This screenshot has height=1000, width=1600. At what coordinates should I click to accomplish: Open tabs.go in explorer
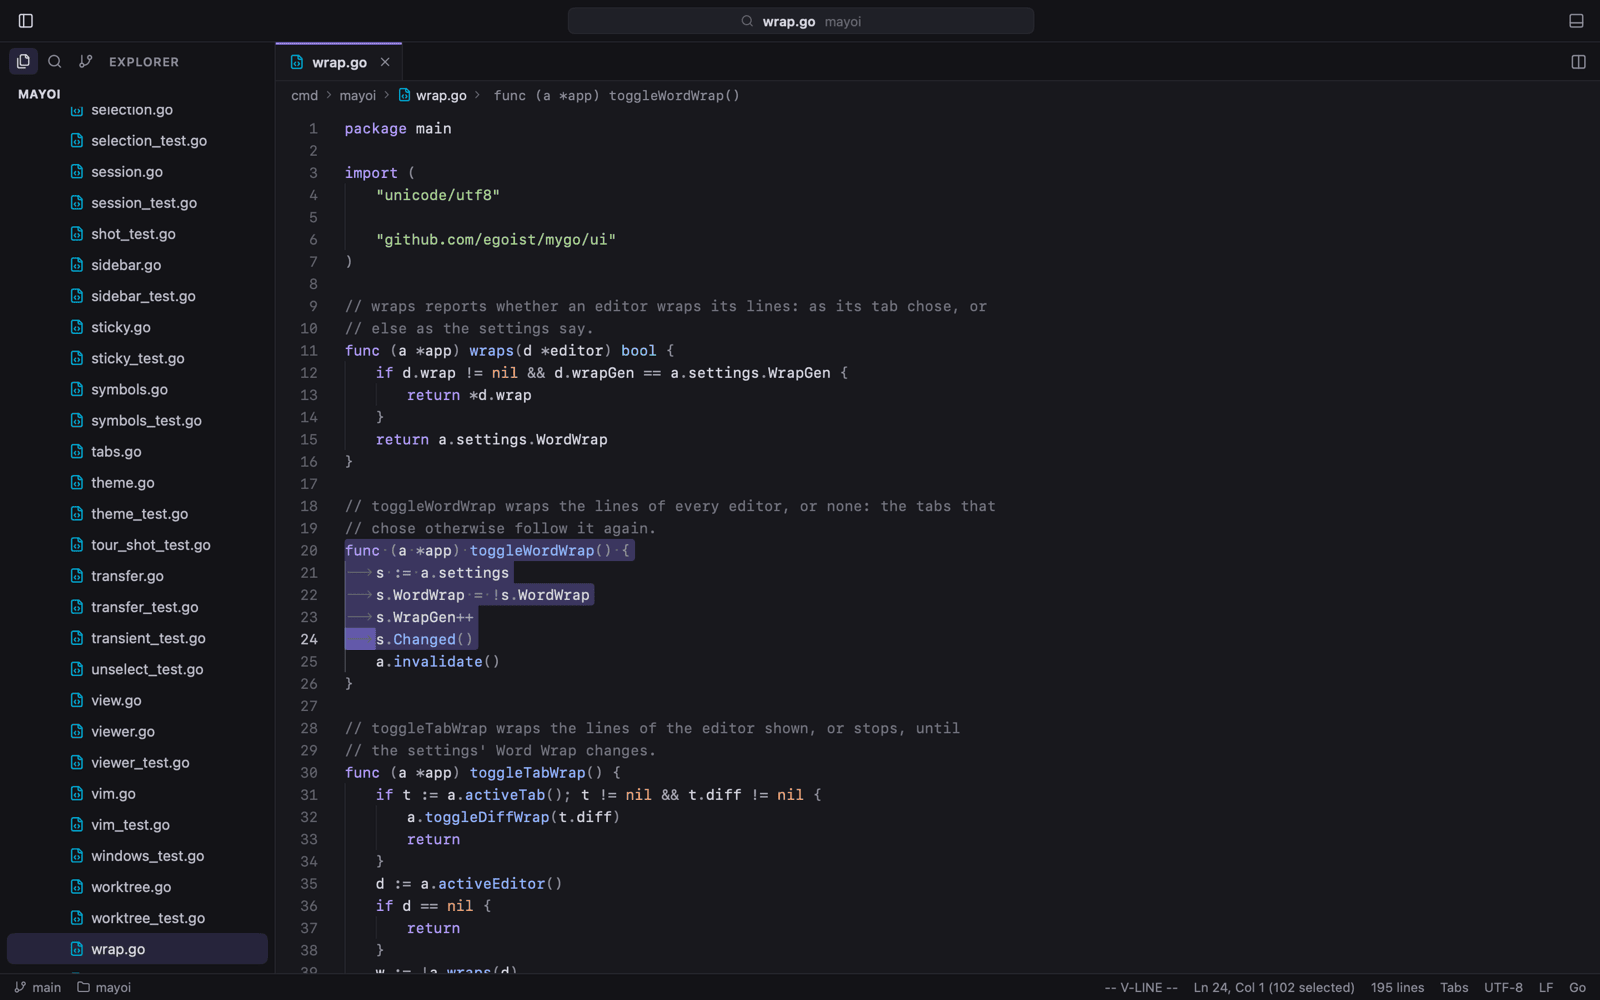[137, 451]
